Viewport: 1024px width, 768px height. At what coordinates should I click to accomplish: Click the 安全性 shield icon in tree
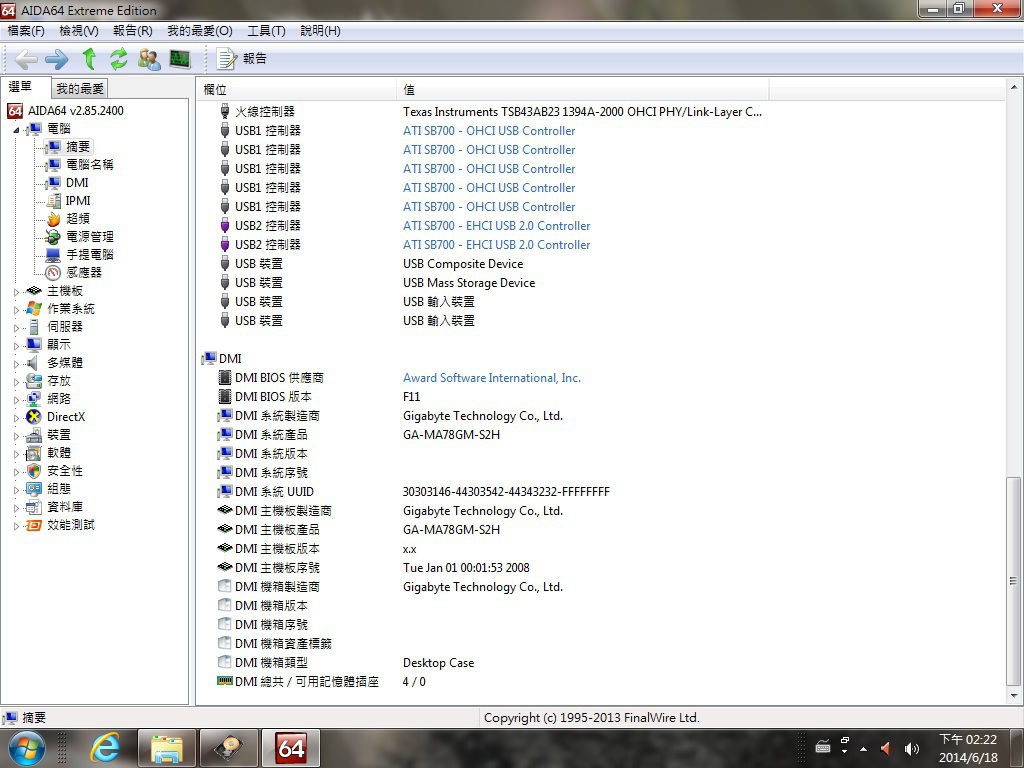pos(34,471)
